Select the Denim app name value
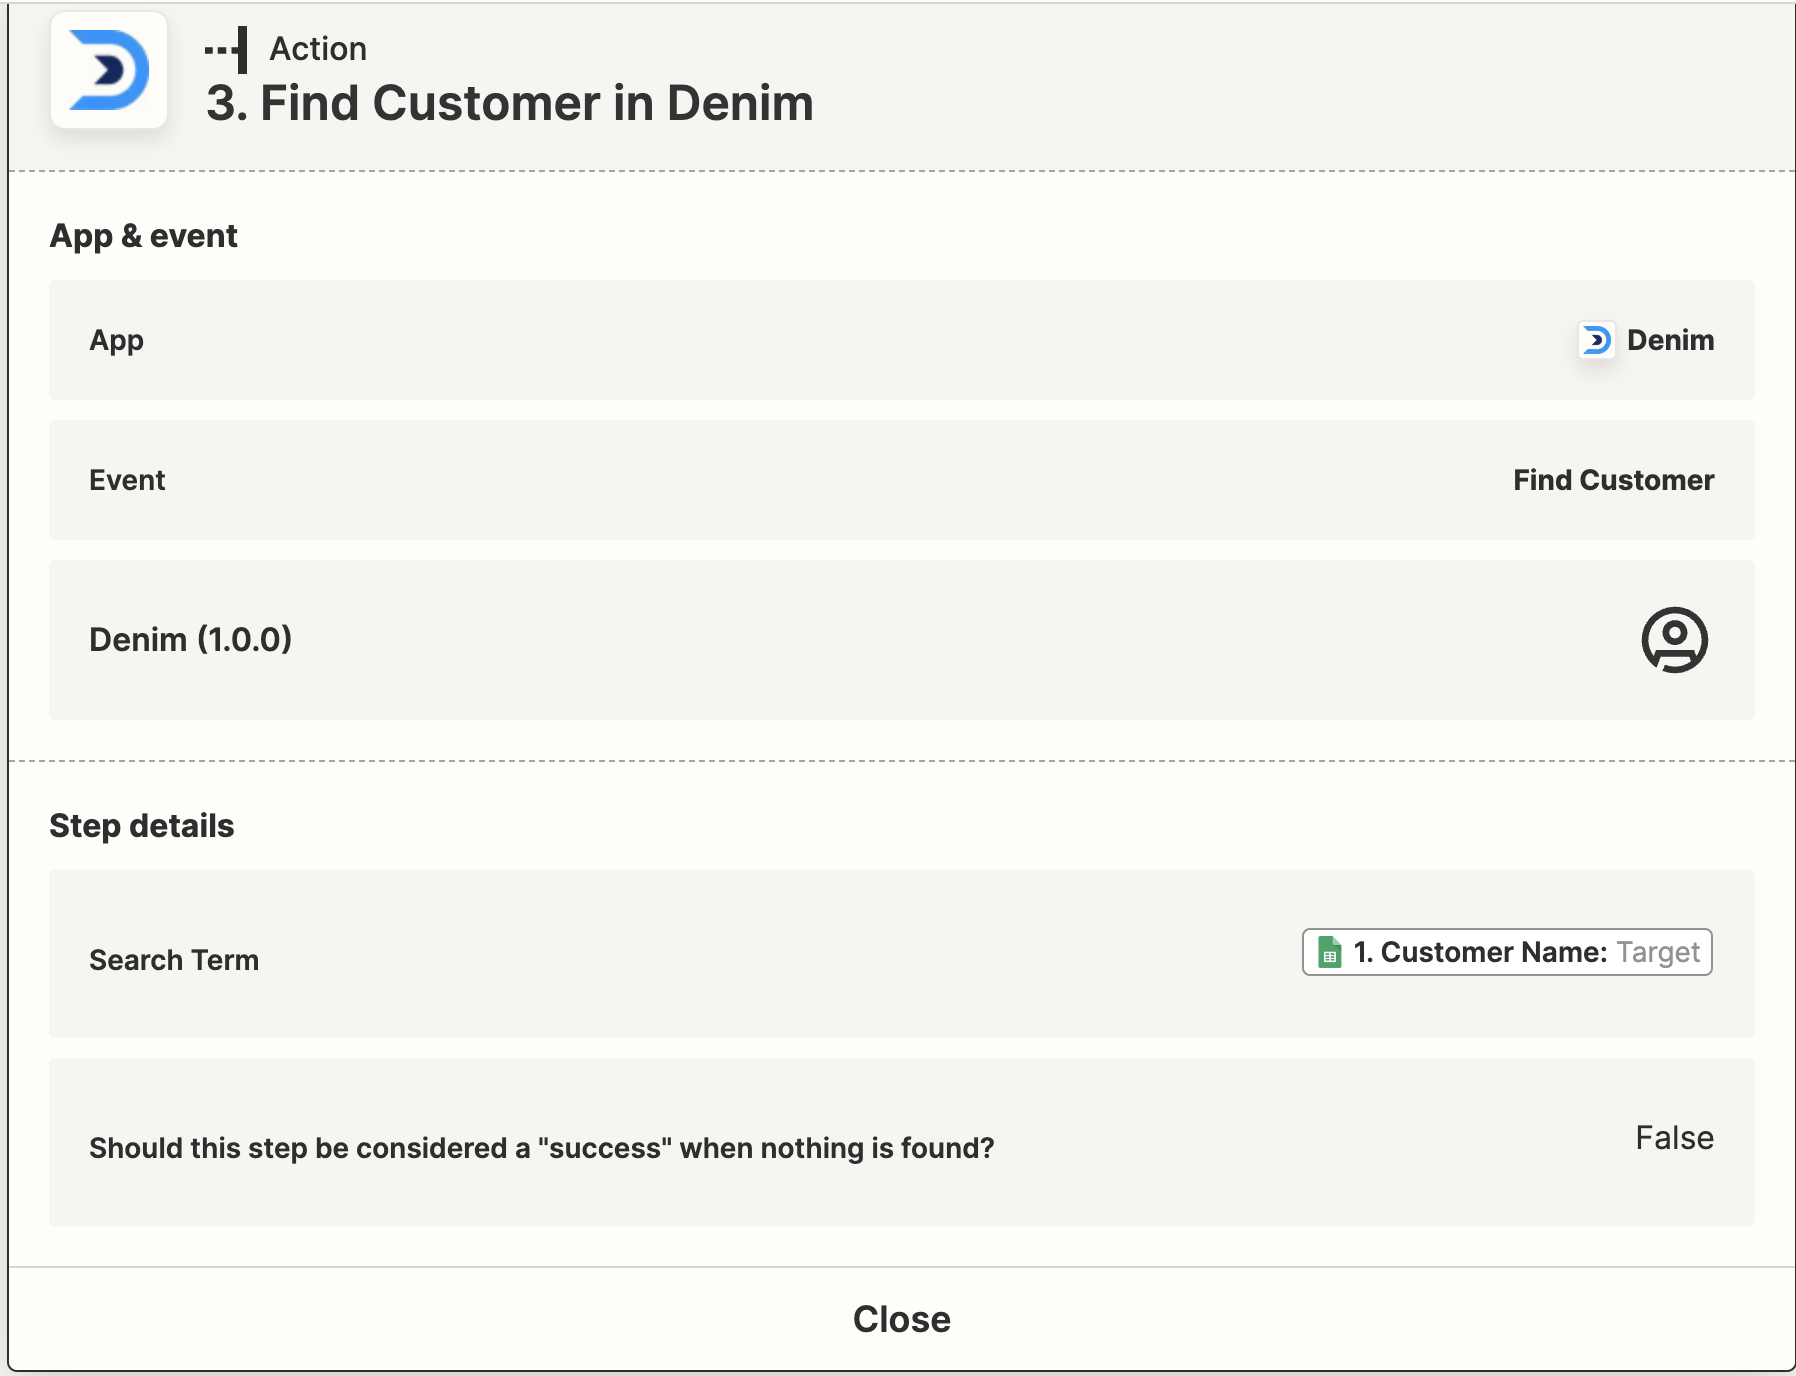This screenshot has width=1796, height=1376. pyautogui.click(x=1670, y=340)
